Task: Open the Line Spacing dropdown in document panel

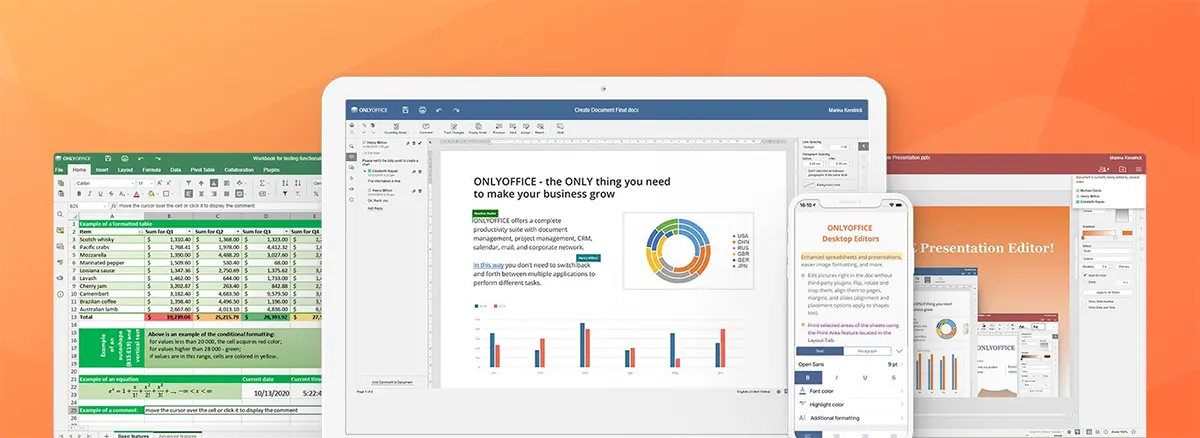Action: click(814, 147)
